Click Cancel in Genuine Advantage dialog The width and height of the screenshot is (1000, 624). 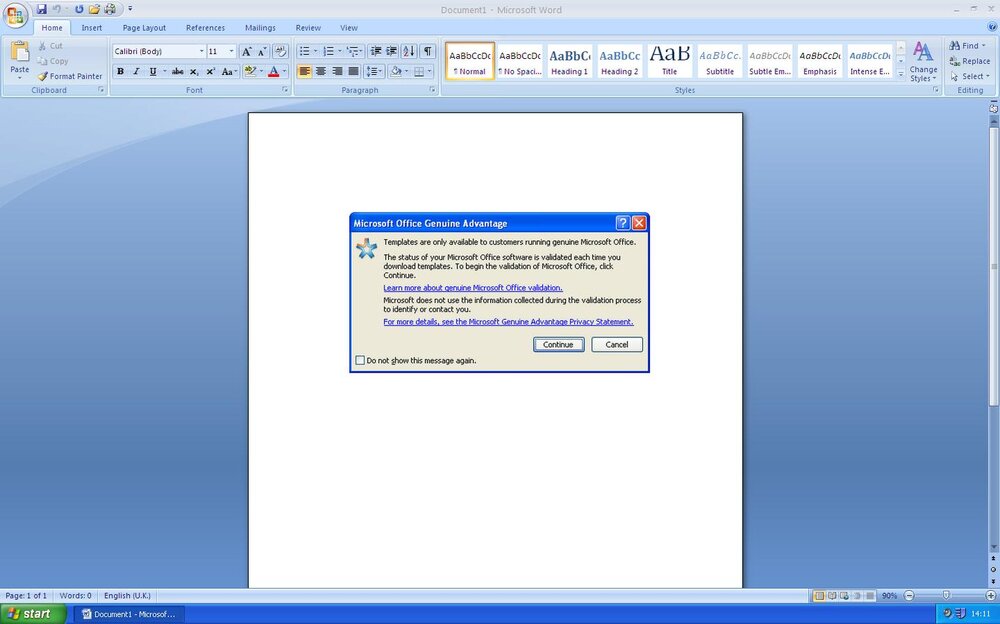pyautogui.click(x=617, y=345)
